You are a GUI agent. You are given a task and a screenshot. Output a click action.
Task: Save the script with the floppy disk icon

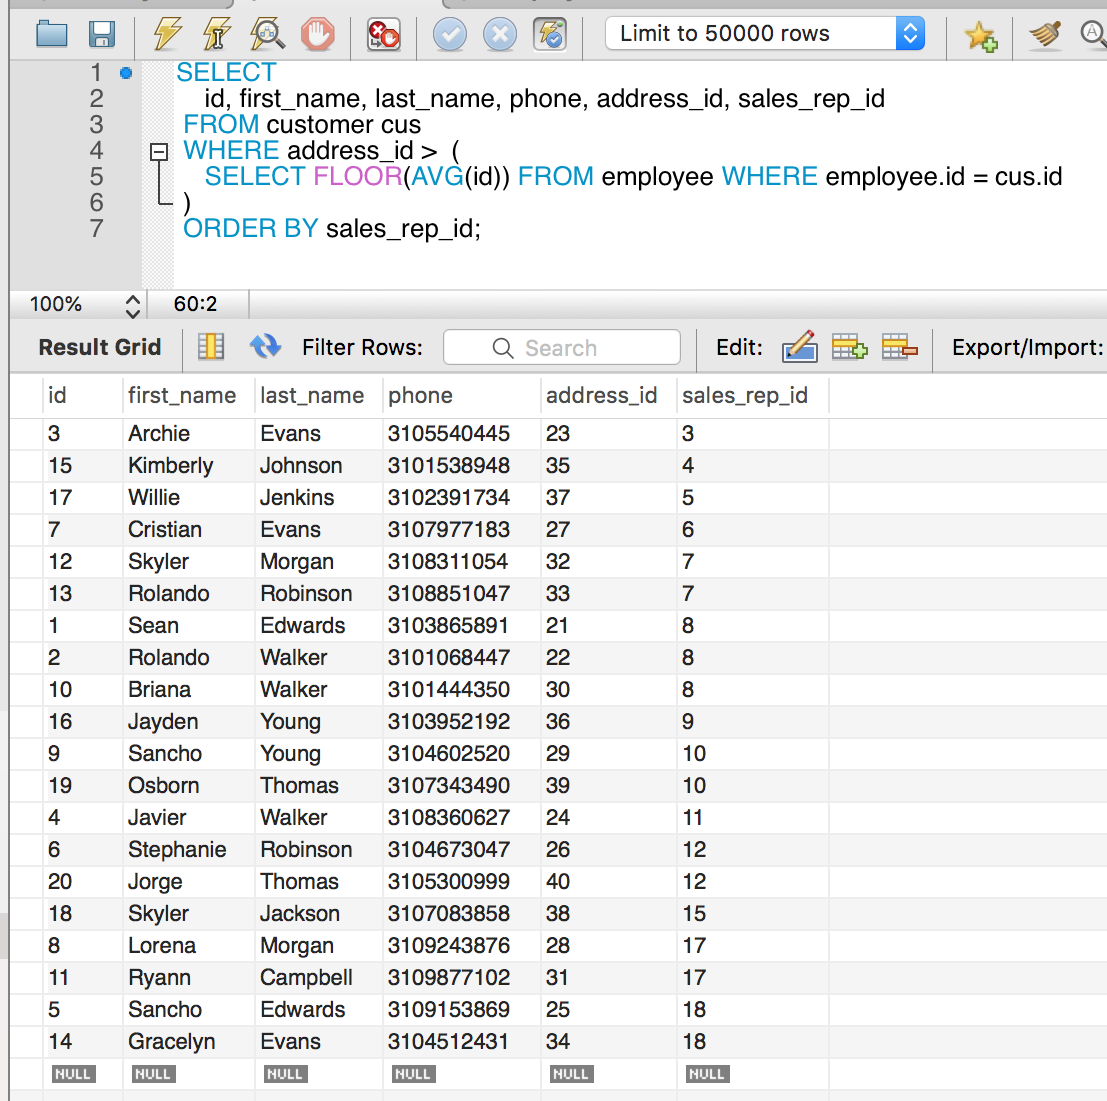(102, 33)
